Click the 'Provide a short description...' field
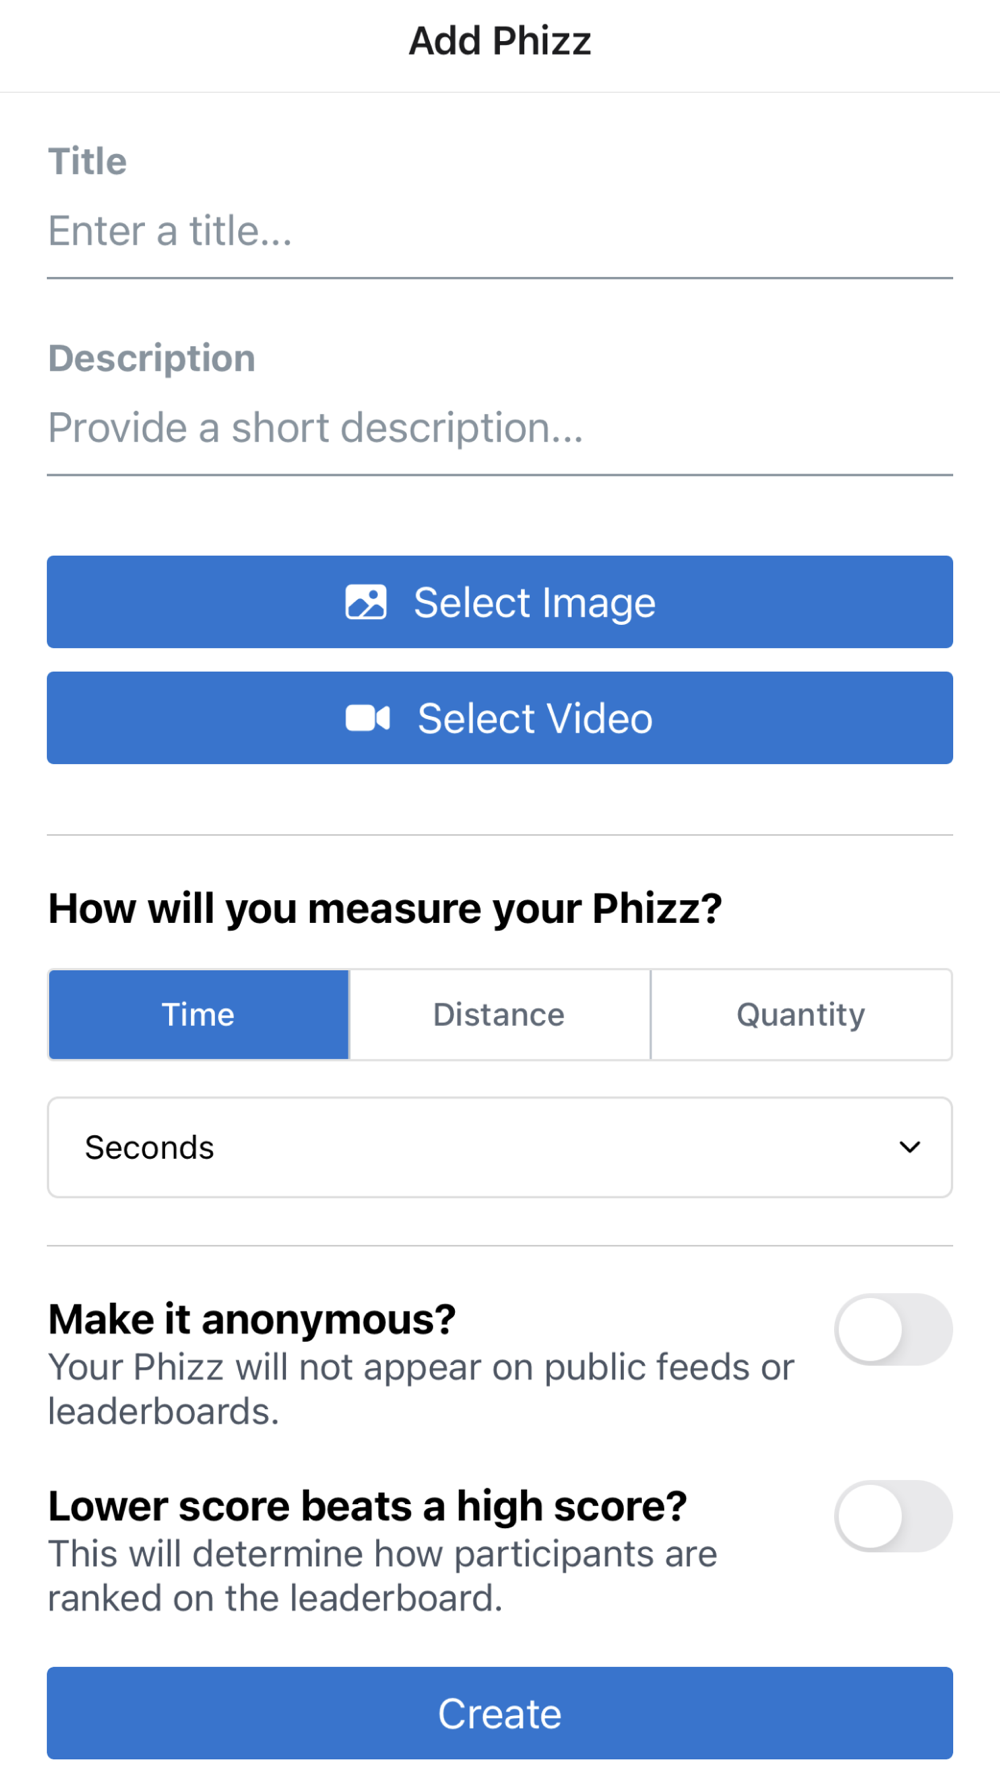Viewport: 1000px width, 1778px height. (x=499, y=428)
